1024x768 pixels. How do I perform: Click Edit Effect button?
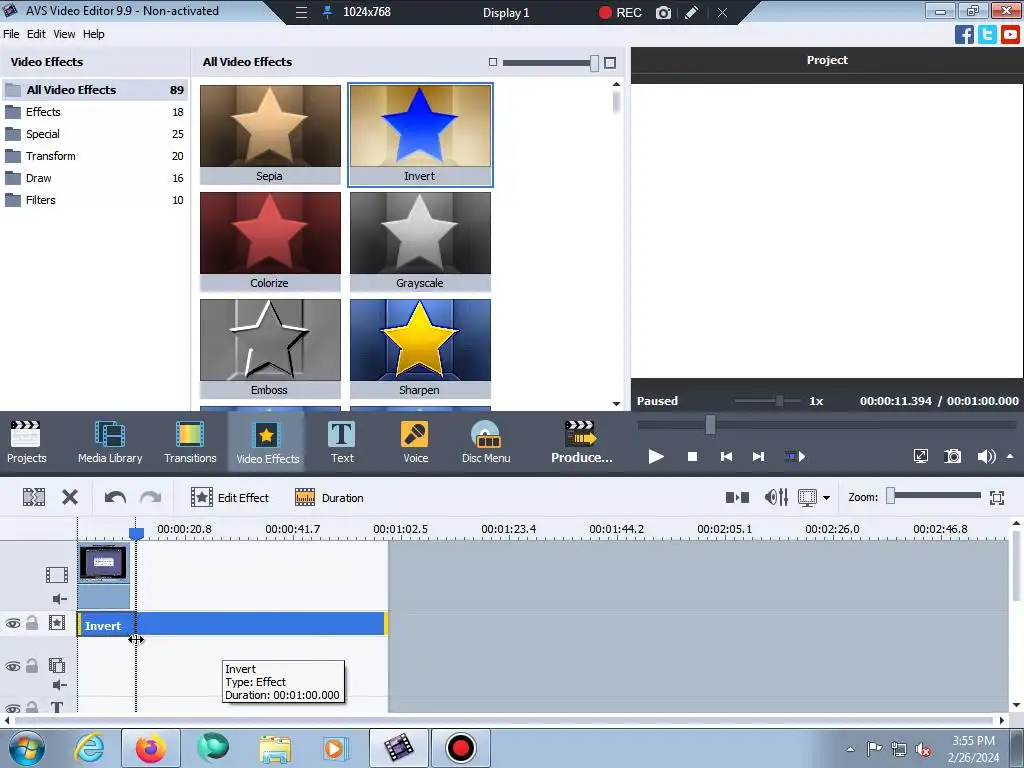230,498
